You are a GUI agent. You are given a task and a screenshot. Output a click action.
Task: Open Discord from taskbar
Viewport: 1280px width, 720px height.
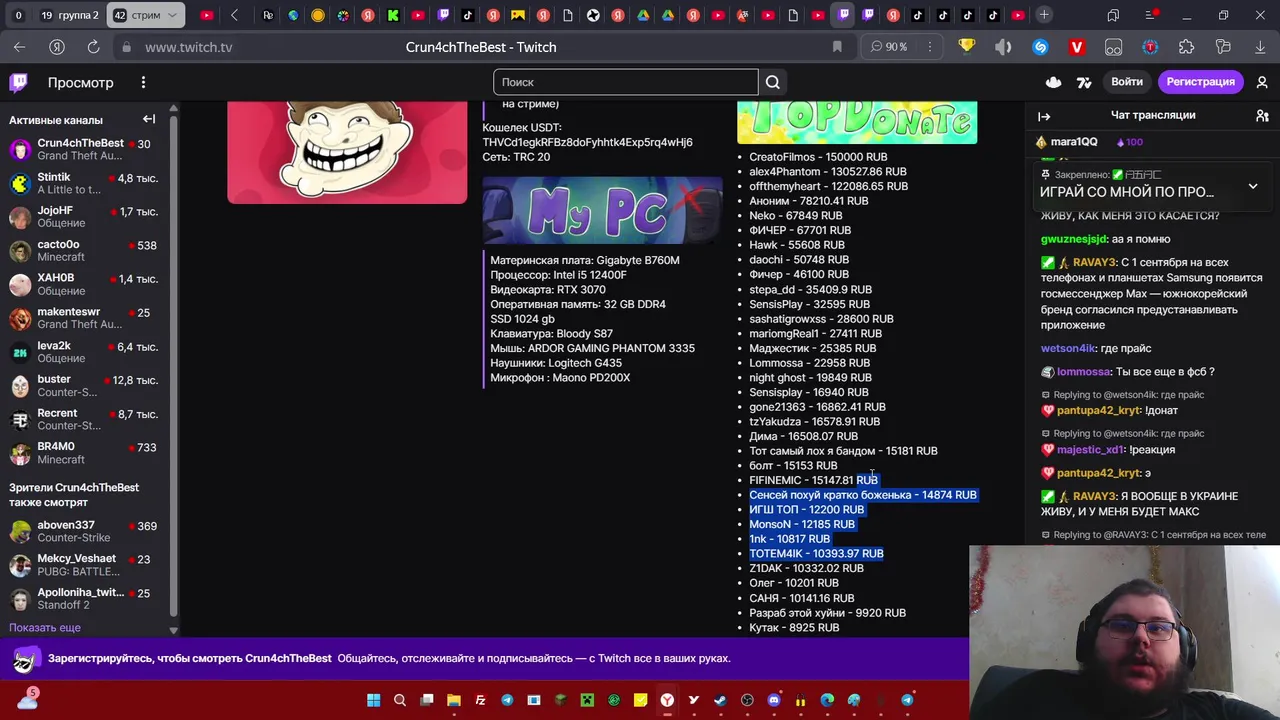pyautogui.click(x=774, y=700)
